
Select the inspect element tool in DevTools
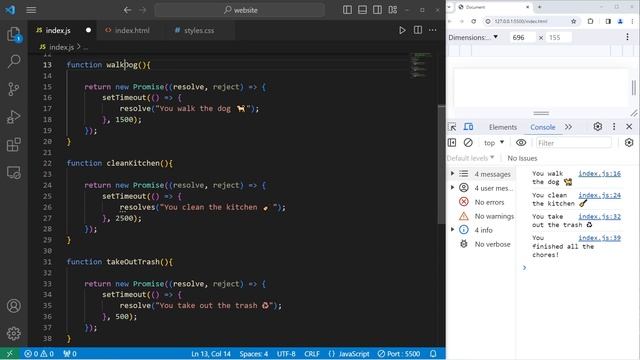coord(452,127)
